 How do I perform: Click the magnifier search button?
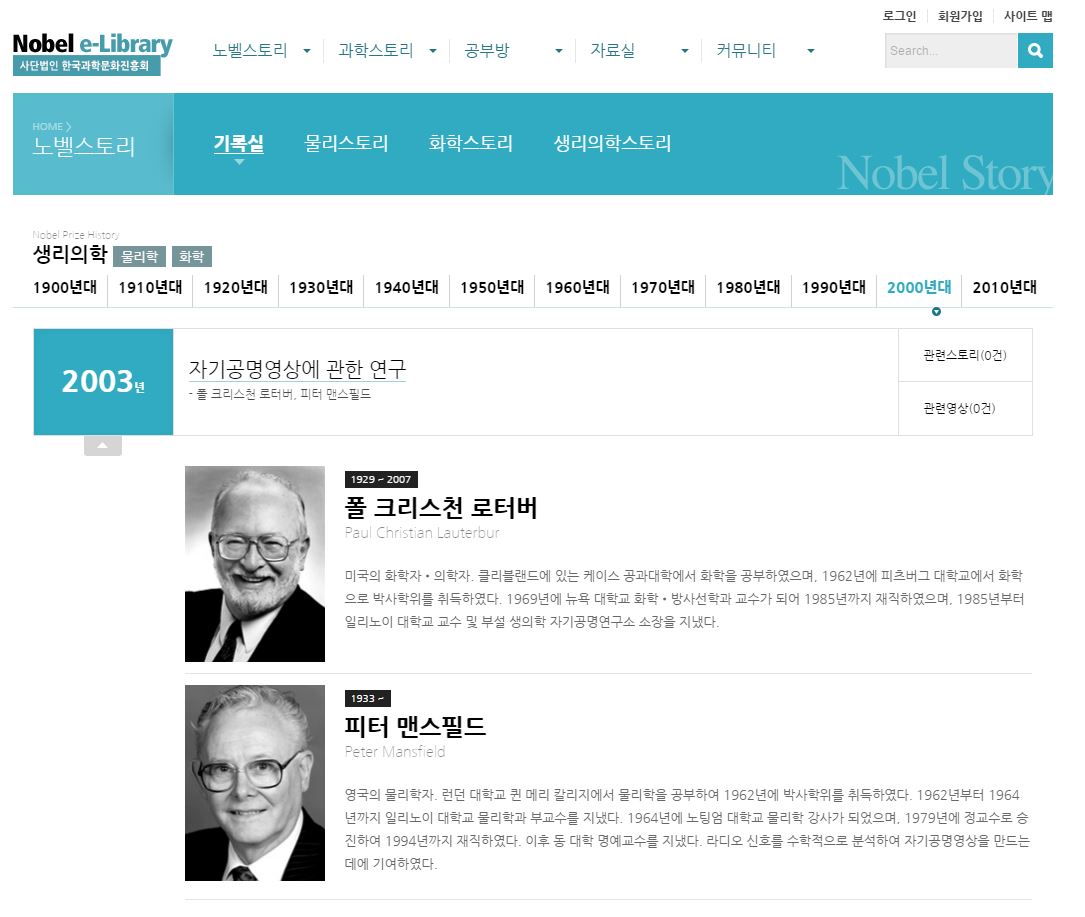point(1035,51)
